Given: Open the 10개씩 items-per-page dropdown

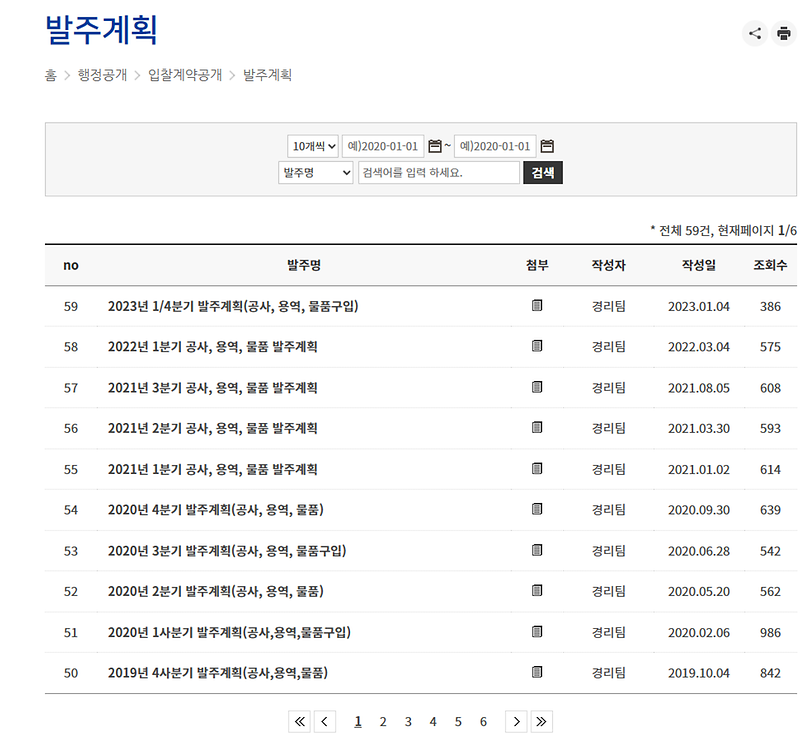Looking at the screenshot, I should point(310,144).
